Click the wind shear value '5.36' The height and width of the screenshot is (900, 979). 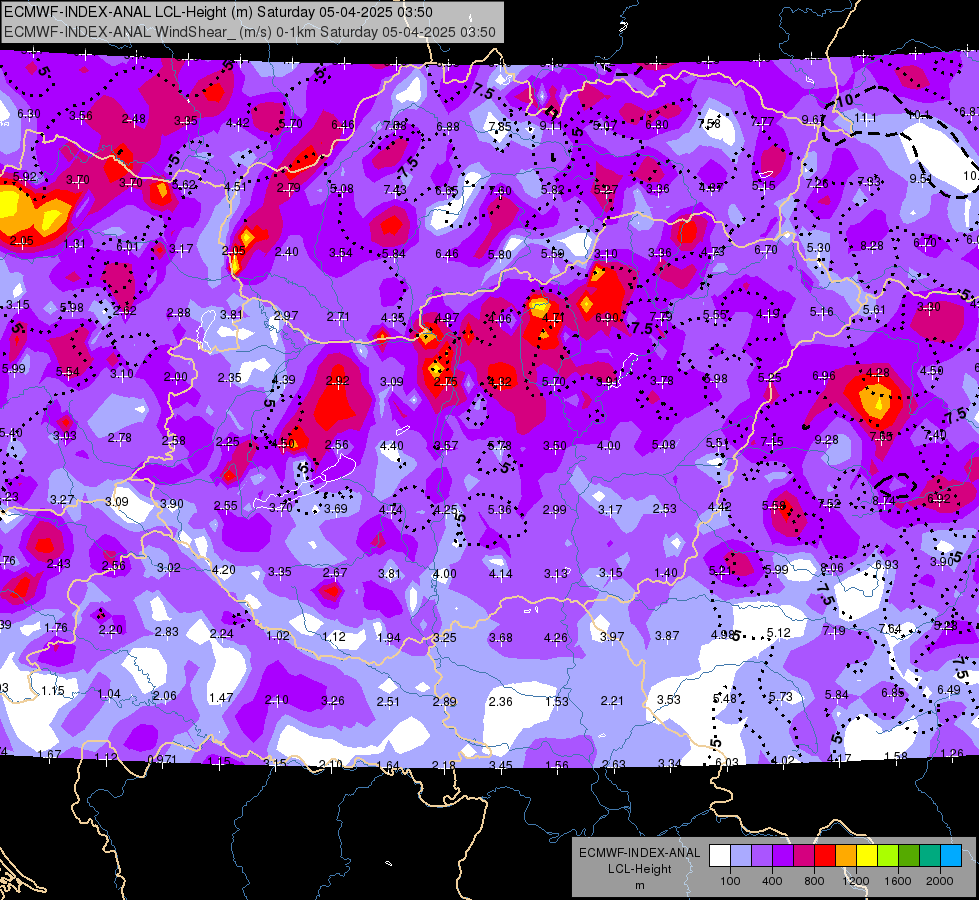point(499,510)
